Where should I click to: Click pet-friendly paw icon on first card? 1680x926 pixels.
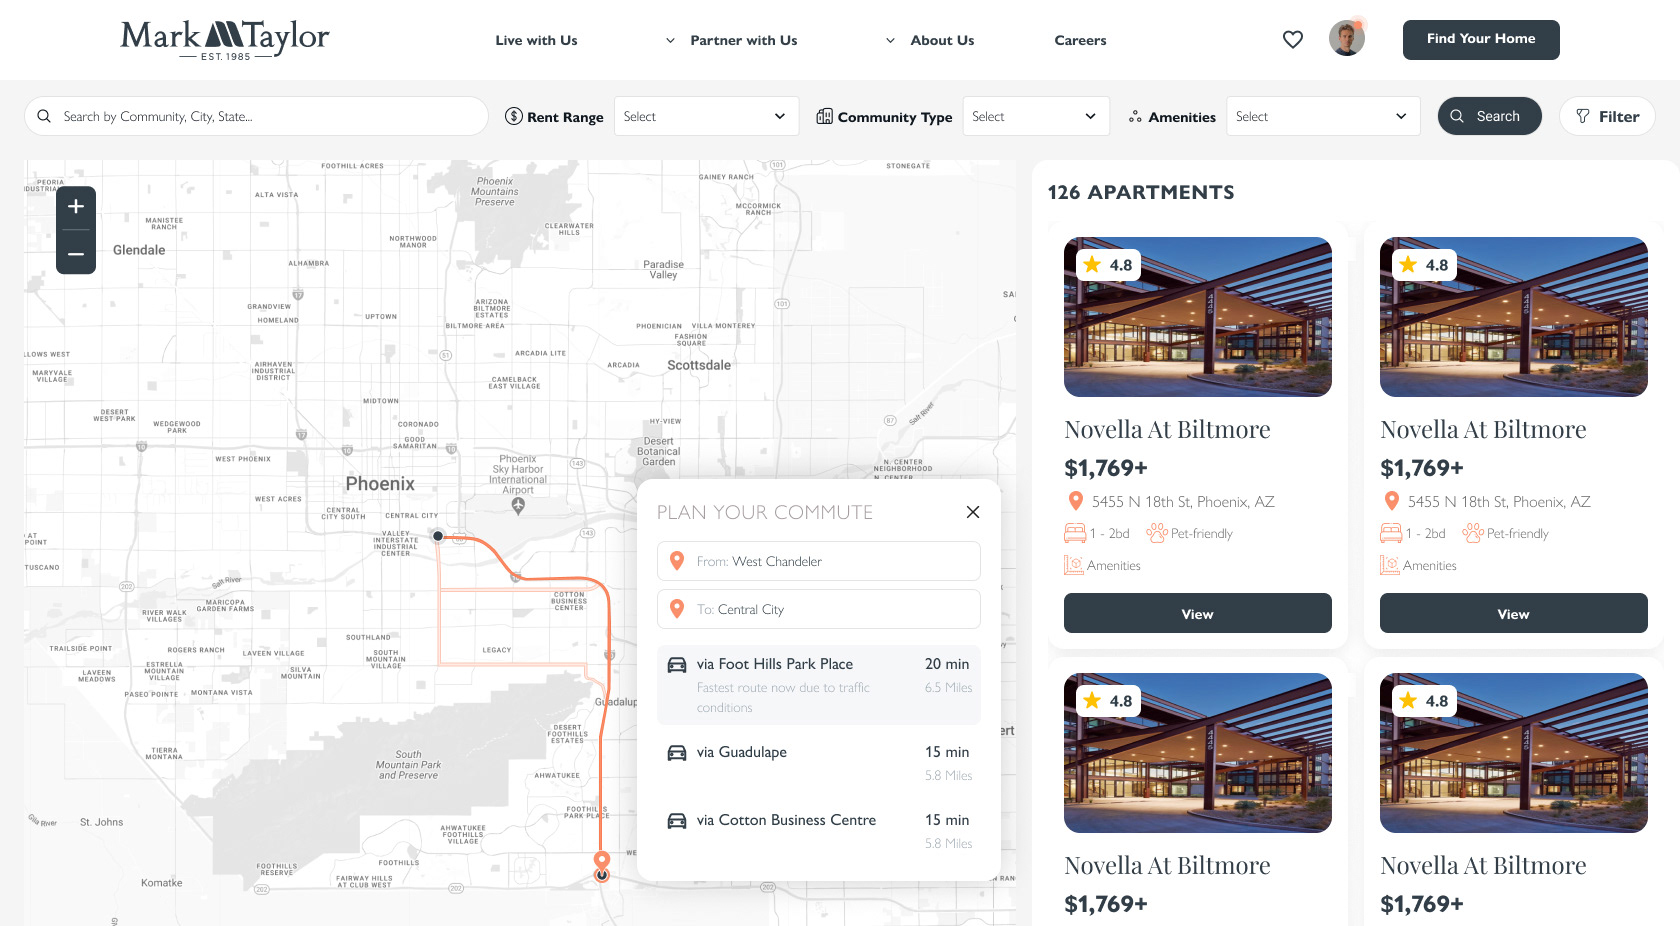click(x=1157, y=533)
